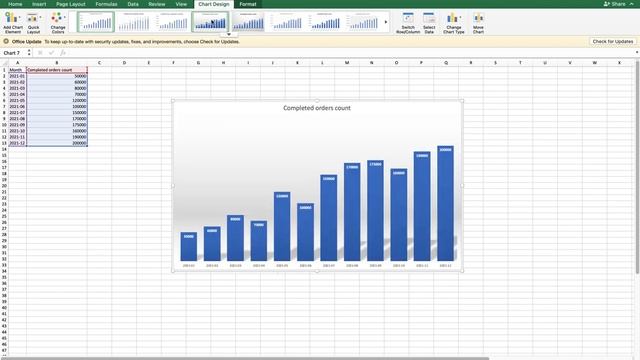The height and width of the screenshot is (360, 640).
Task: Click the shortest bar for 2021-01
Action: tap(189, 247)
